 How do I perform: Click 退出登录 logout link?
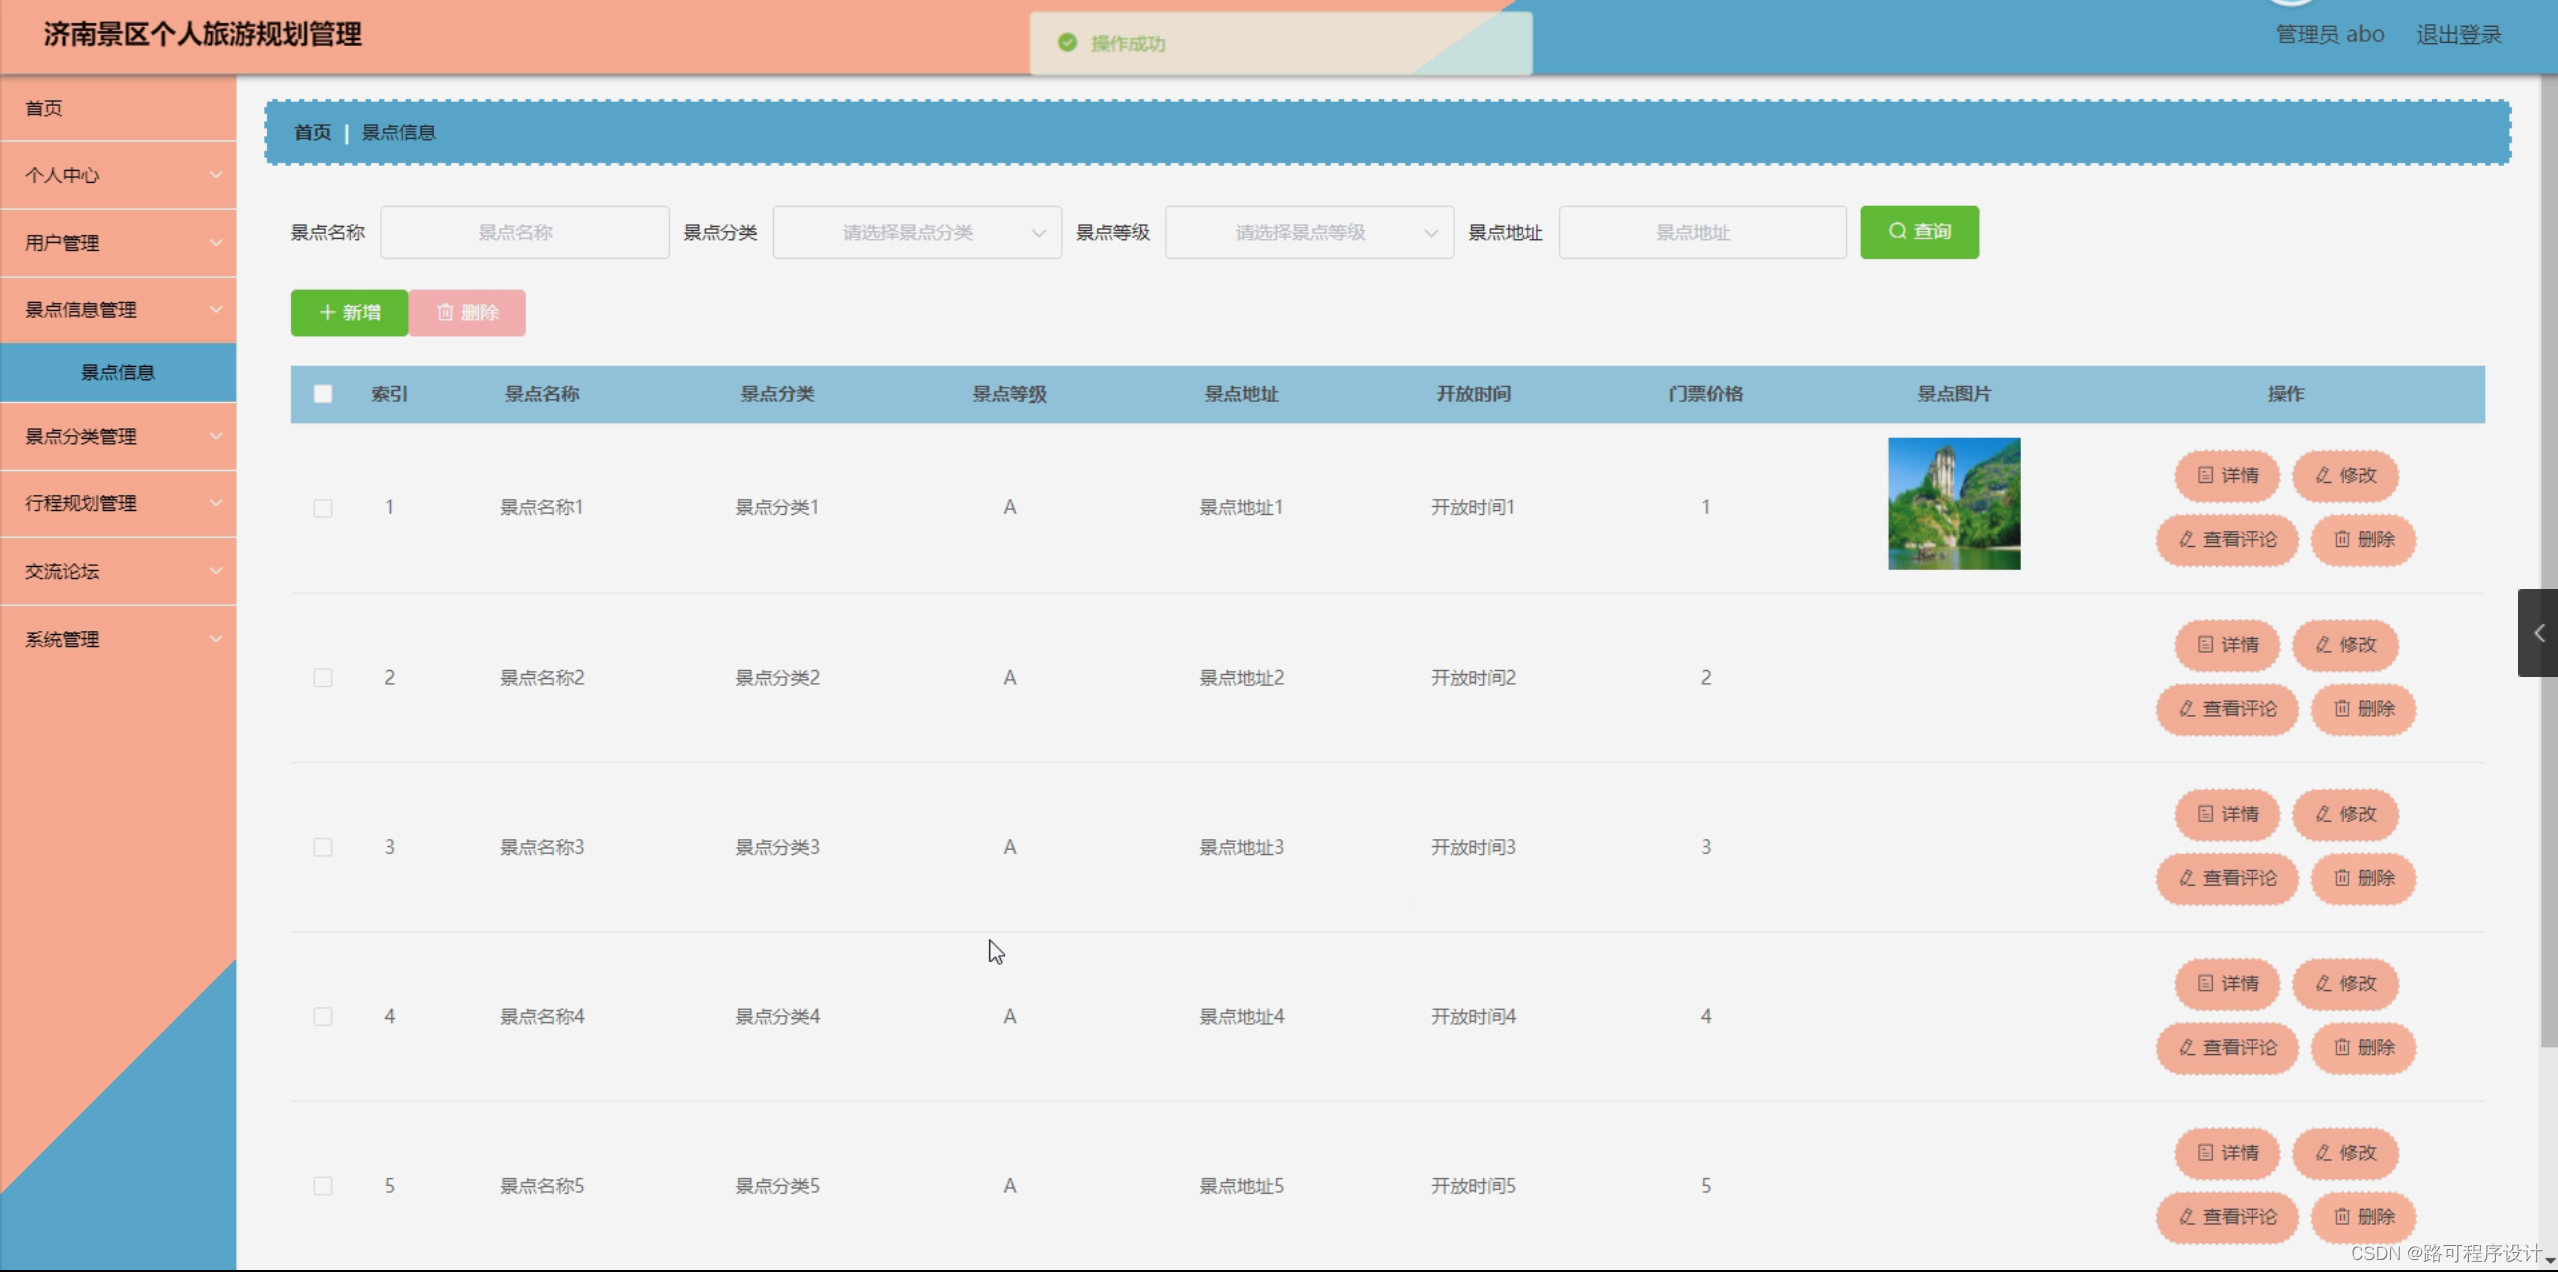2458,35
